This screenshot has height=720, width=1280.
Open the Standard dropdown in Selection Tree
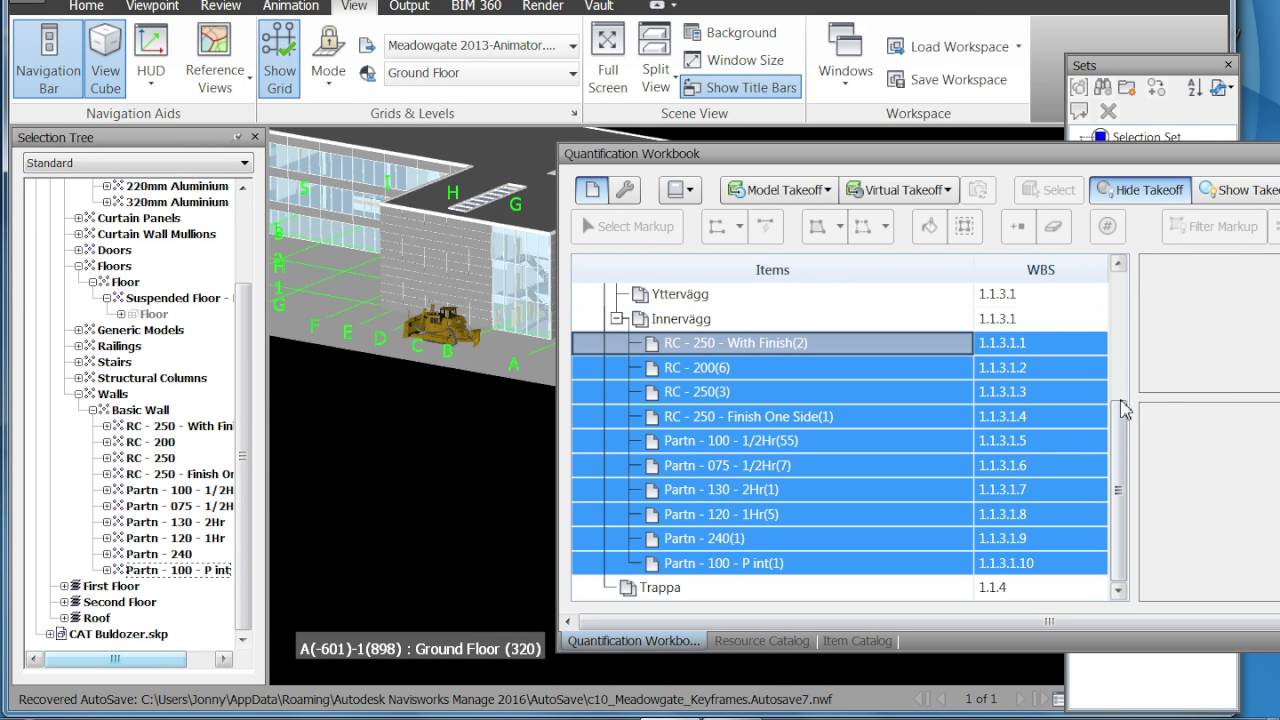[x=138, y=163]
